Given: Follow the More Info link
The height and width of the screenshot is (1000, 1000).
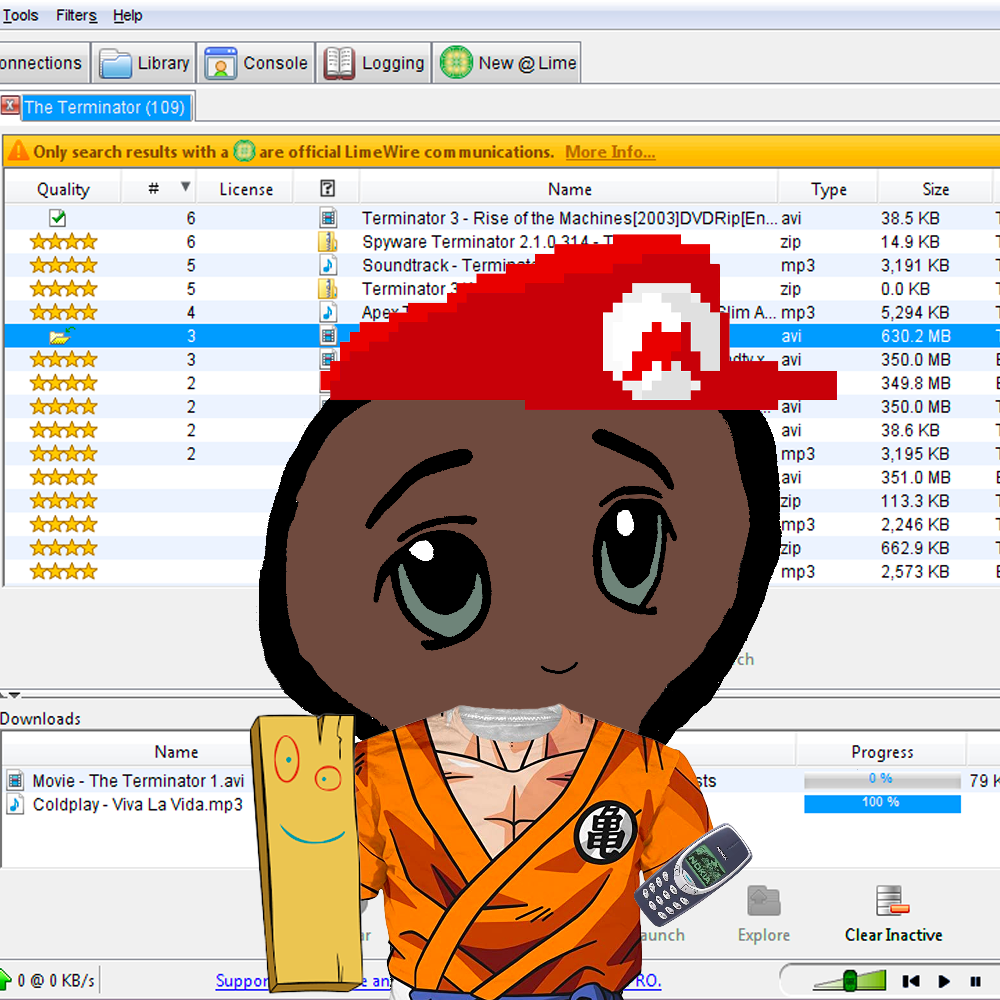Looking at the screenshot, I should tap(610, 152).
